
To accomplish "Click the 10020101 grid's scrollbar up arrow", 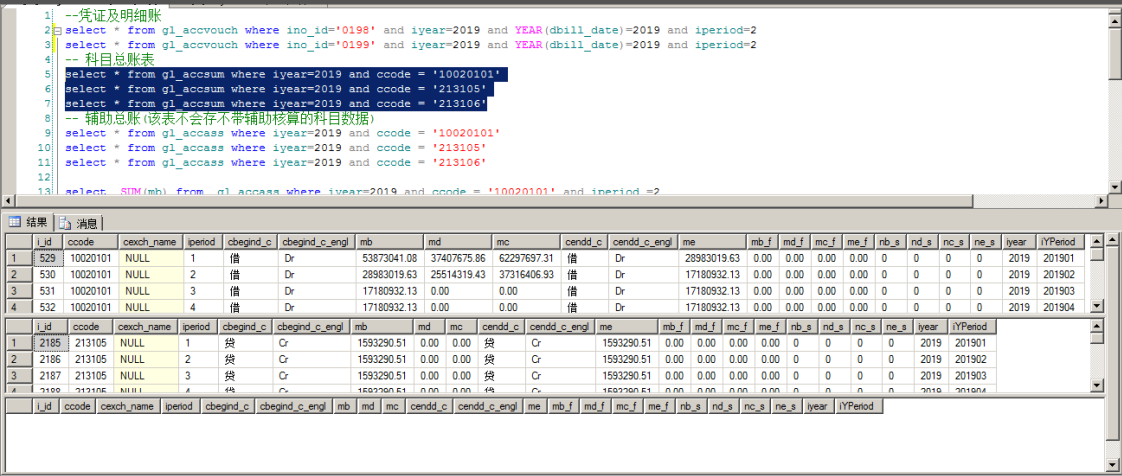I will pos(1096,241).
